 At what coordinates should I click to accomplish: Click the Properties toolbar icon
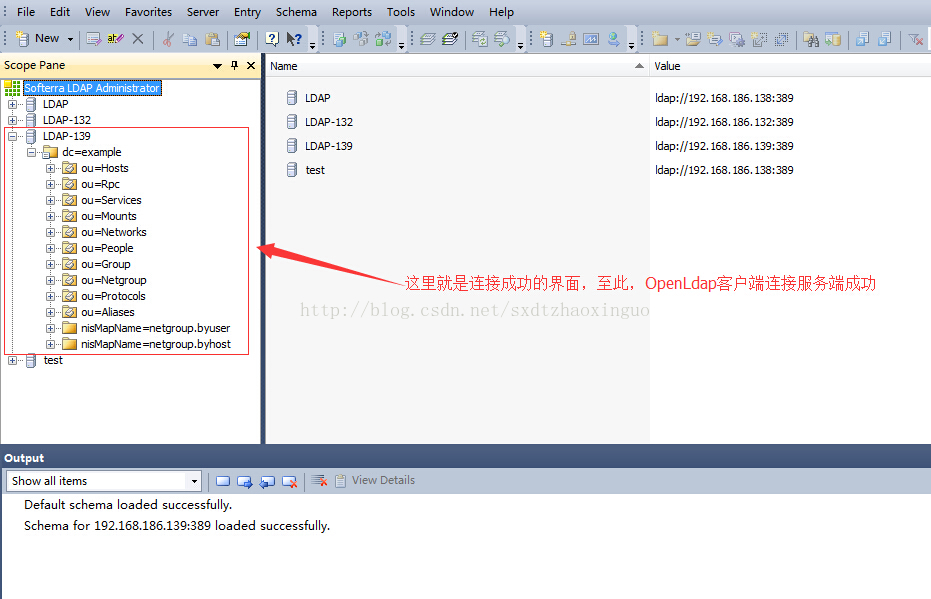point(242,39)
